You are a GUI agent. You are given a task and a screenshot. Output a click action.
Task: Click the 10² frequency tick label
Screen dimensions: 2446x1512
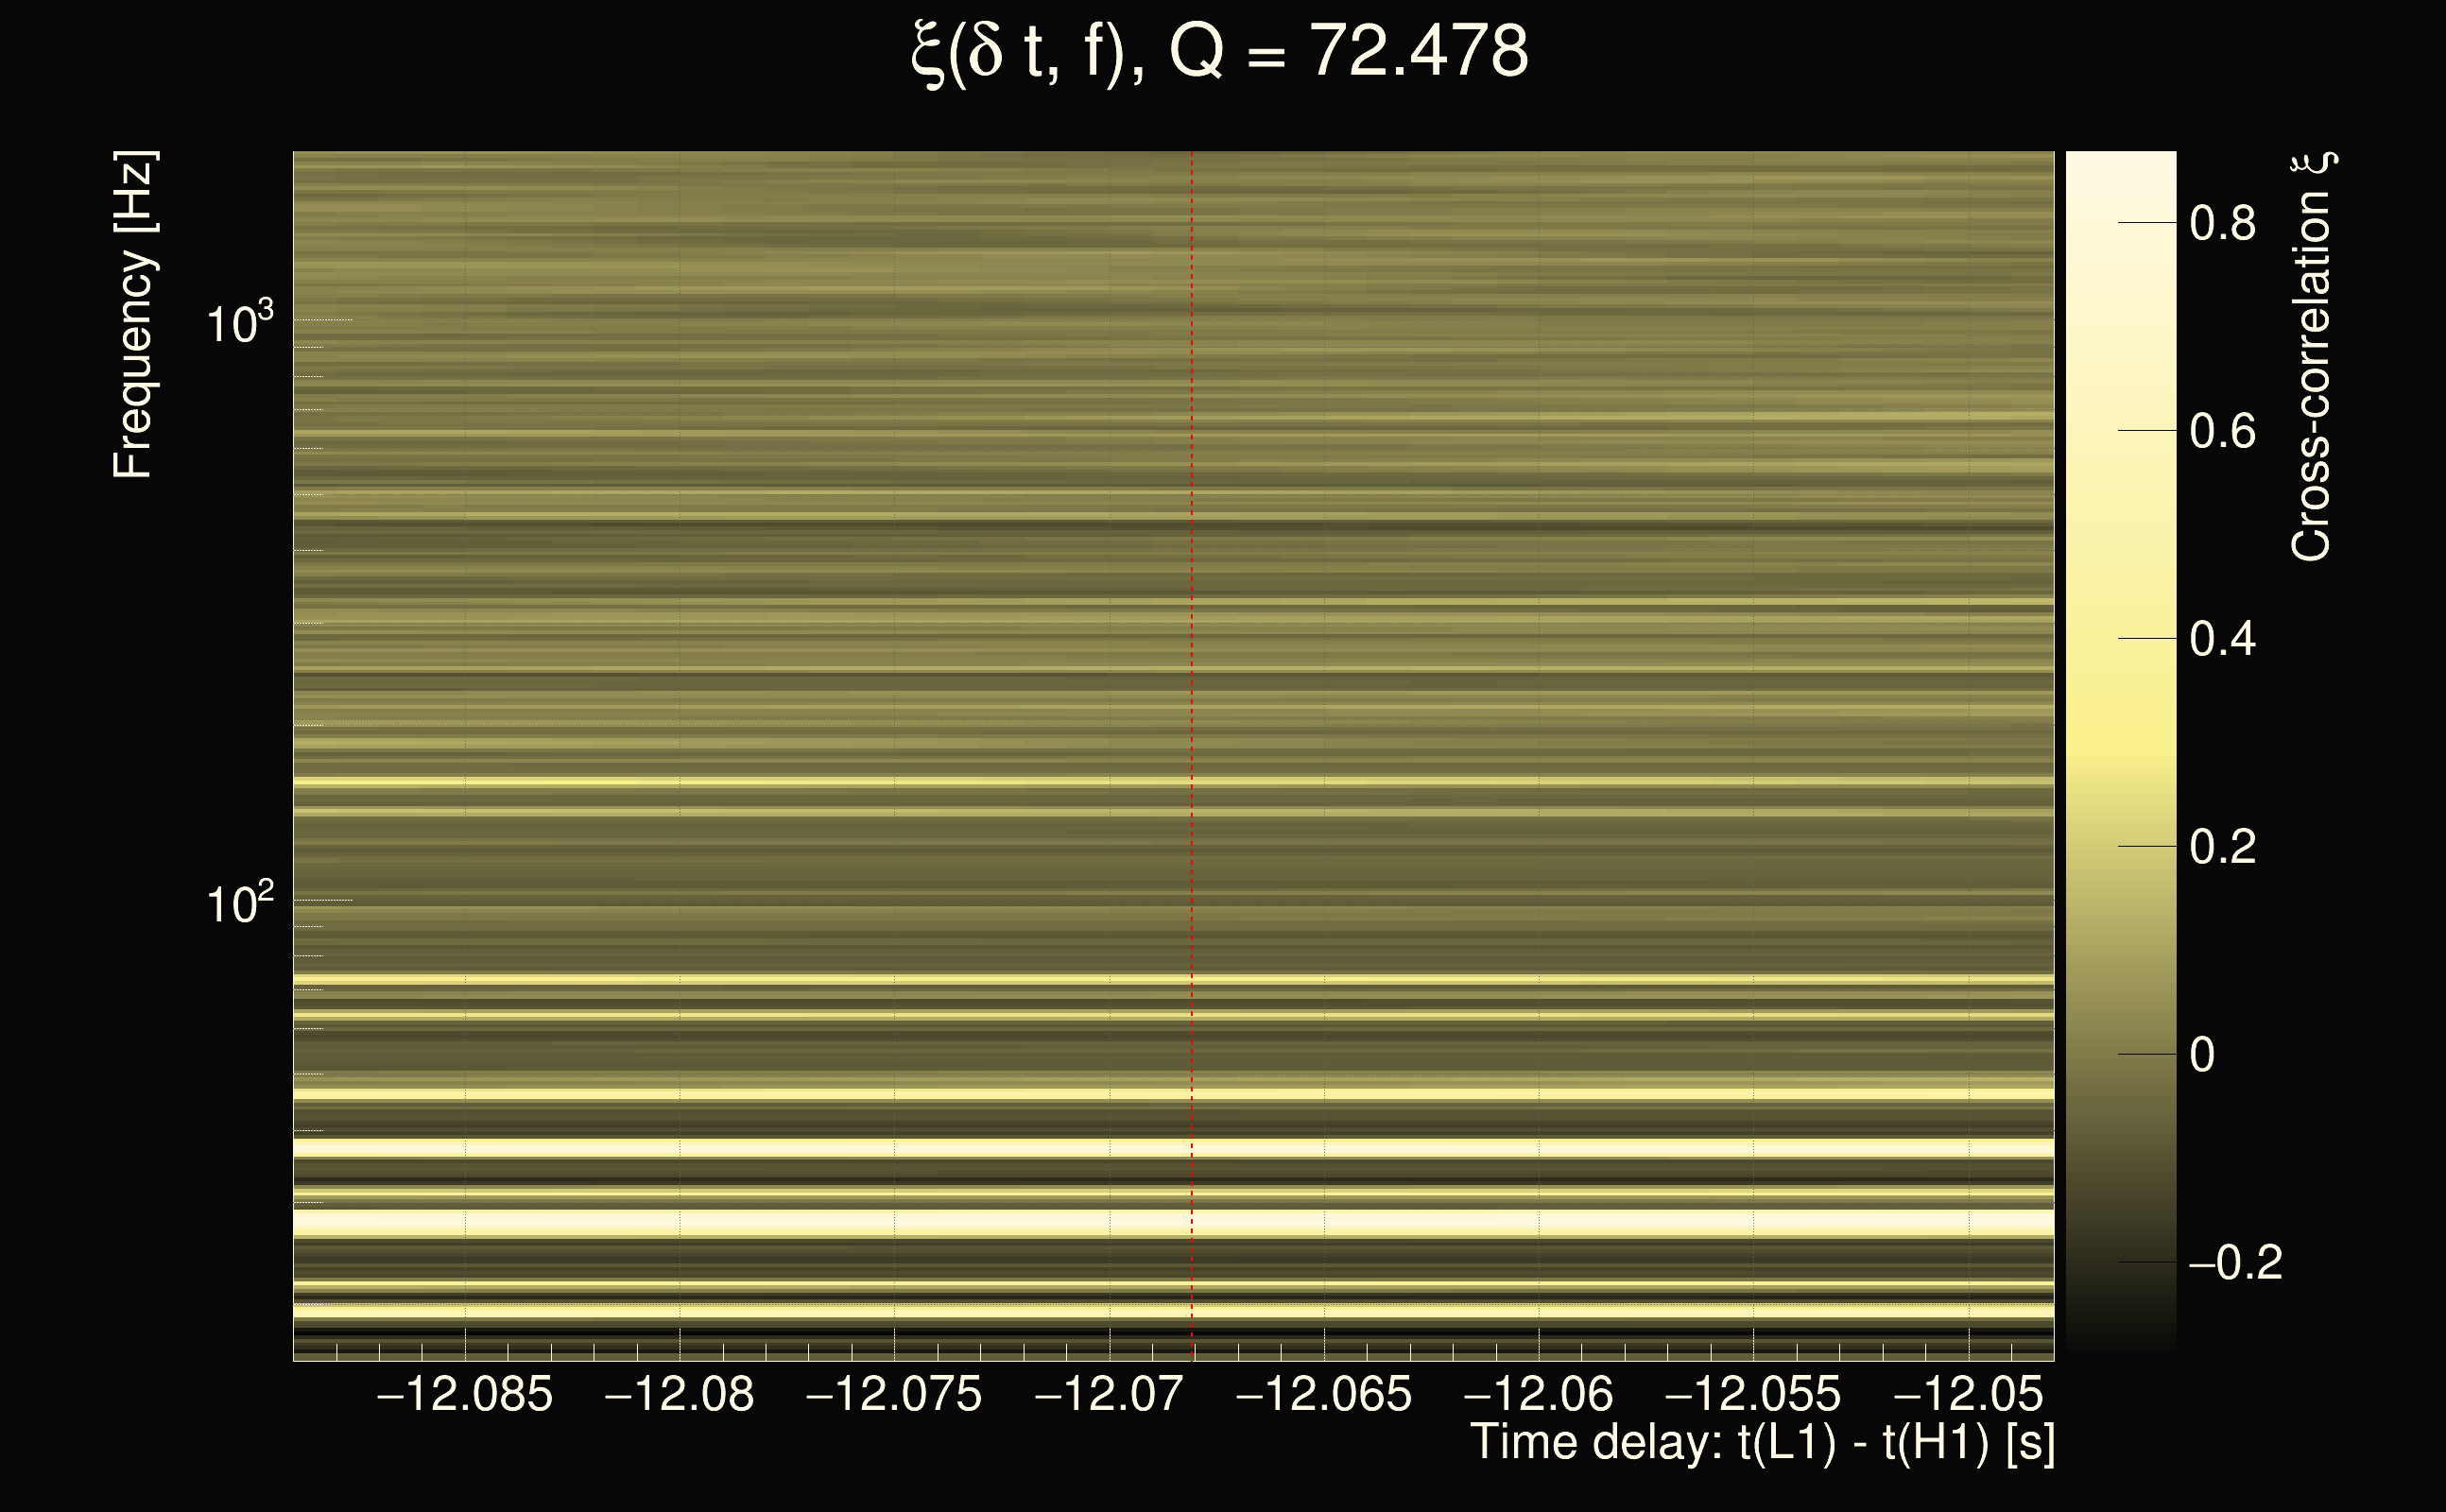pos(239,903)
